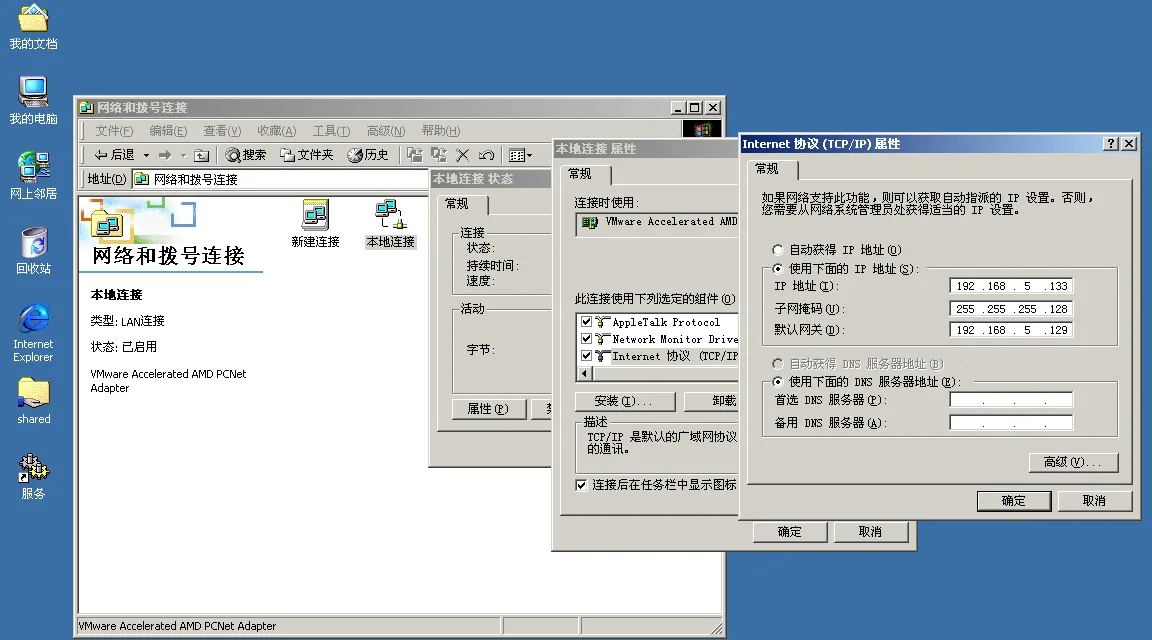This screenshot has width=1152, height=640.
Task: Open 编辑(E) menu
Action: click(x=168, y=131)
